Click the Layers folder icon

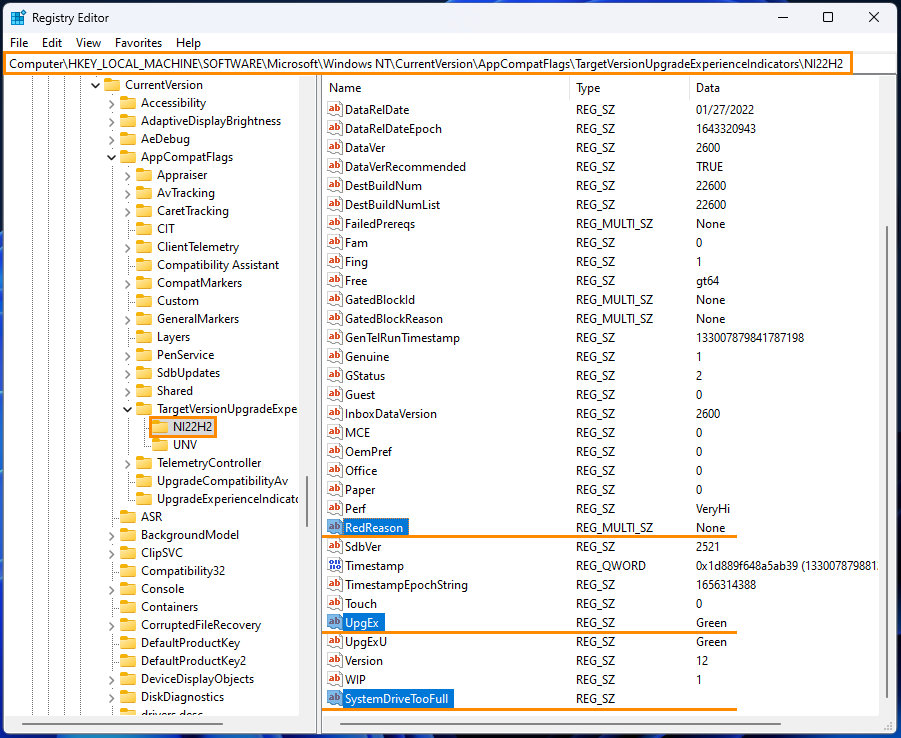pyautogui.click(x=144, y=337)
